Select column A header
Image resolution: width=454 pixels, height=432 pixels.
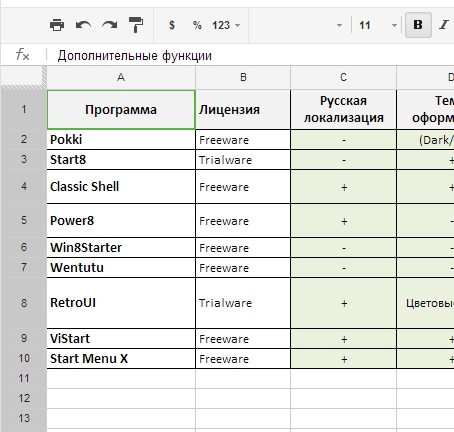coord(121,77)
